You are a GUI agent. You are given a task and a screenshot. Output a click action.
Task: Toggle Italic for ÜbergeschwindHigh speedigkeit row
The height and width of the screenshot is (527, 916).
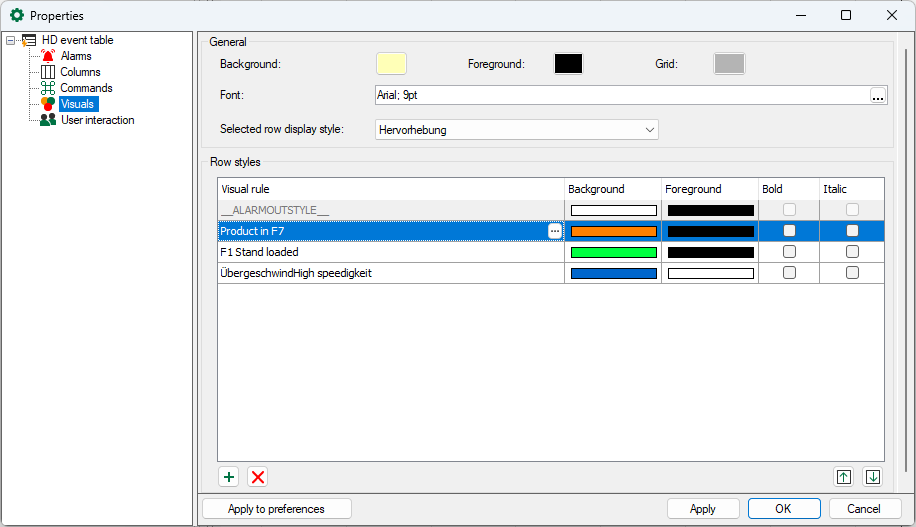(x=852, y=273)
